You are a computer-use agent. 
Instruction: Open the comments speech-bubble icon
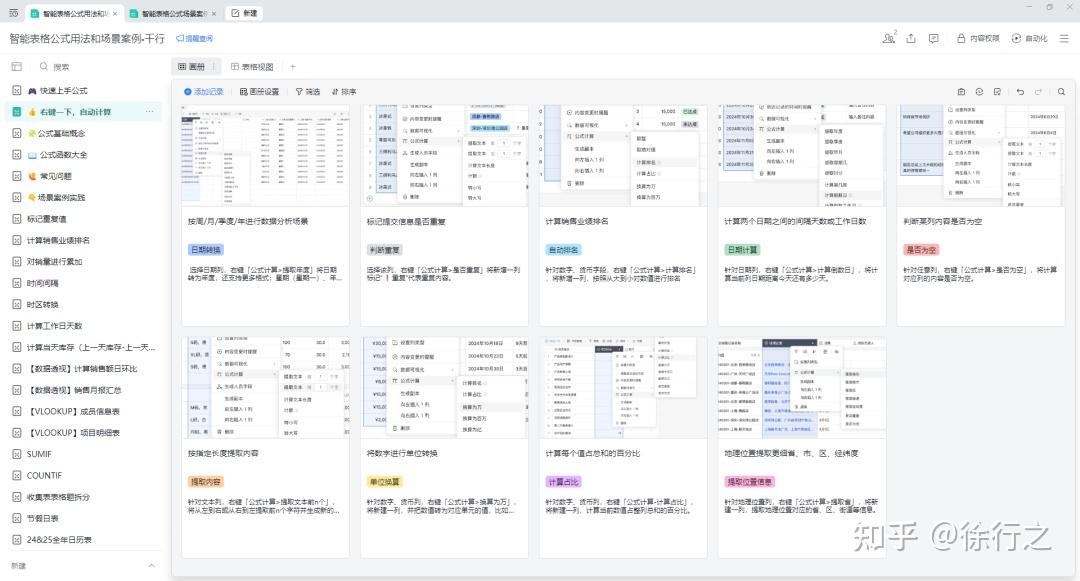(933, 39)
